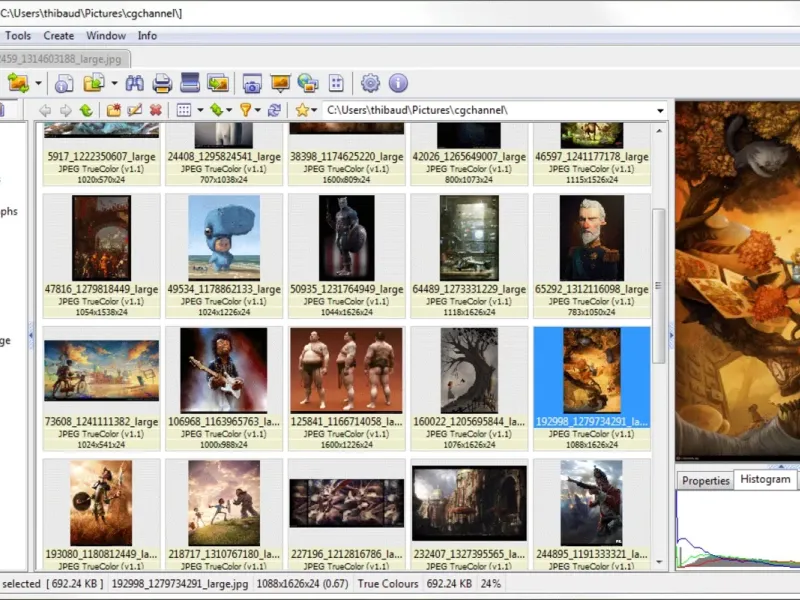Delete the selected file with the red X
This screenshot has width=800, height=600.
[x=155, y=110]
